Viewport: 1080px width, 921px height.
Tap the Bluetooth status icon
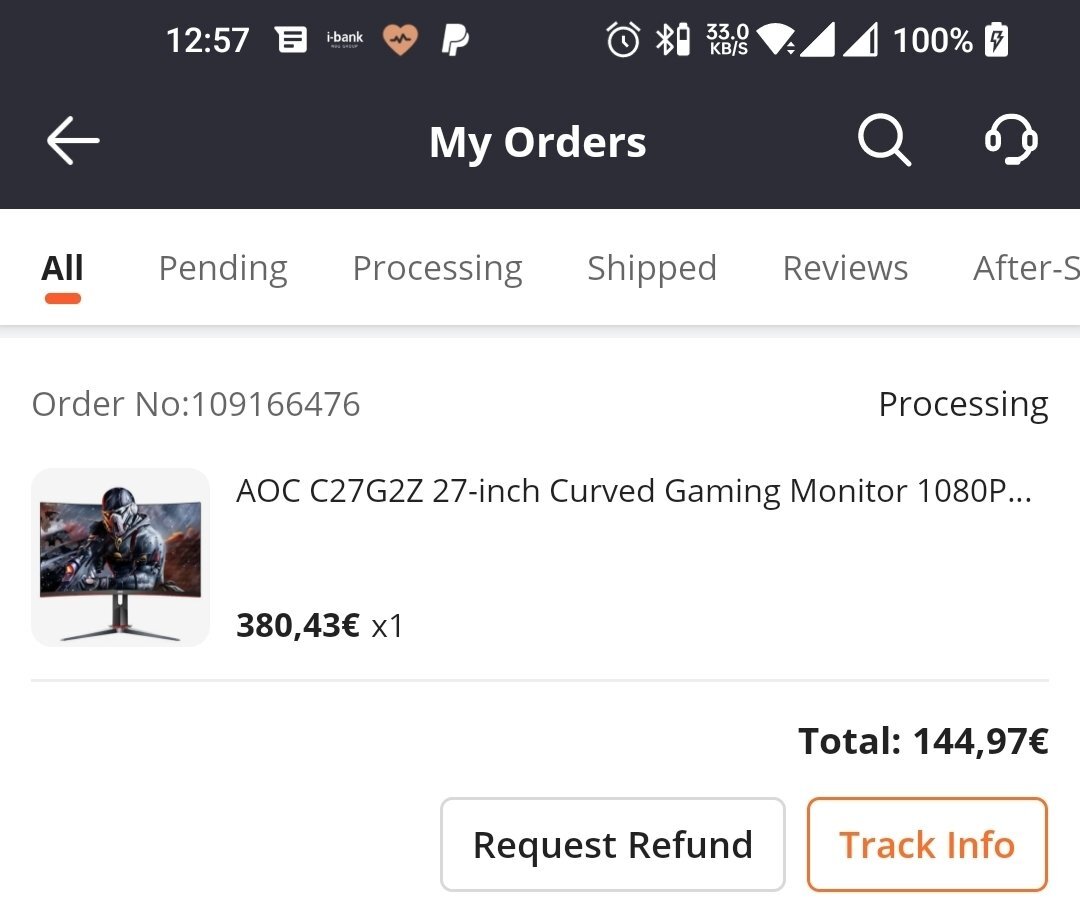tap(671, 41)
